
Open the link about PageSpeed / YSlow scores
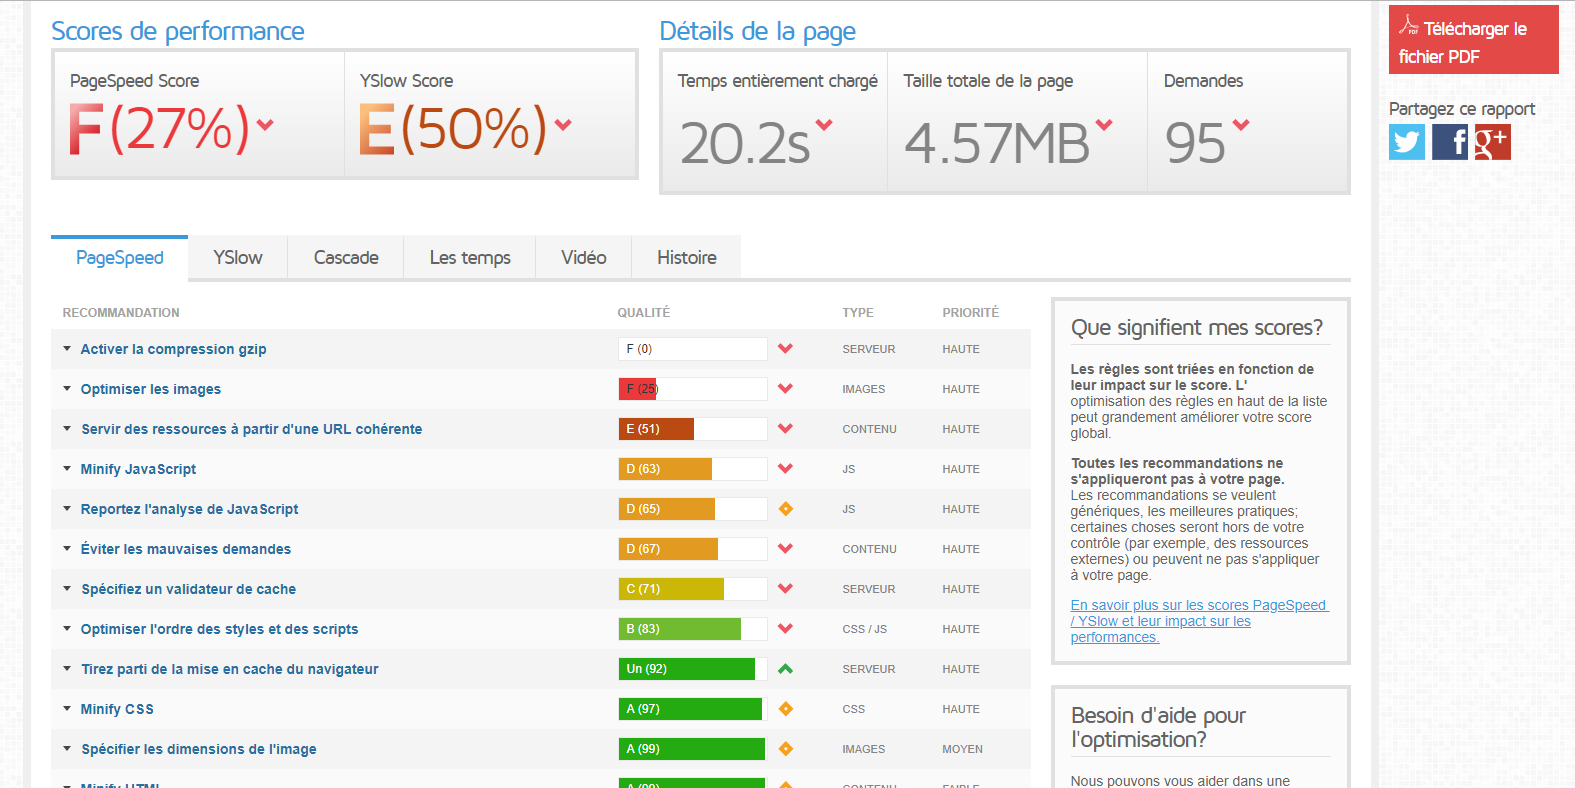coord(1199,621)
